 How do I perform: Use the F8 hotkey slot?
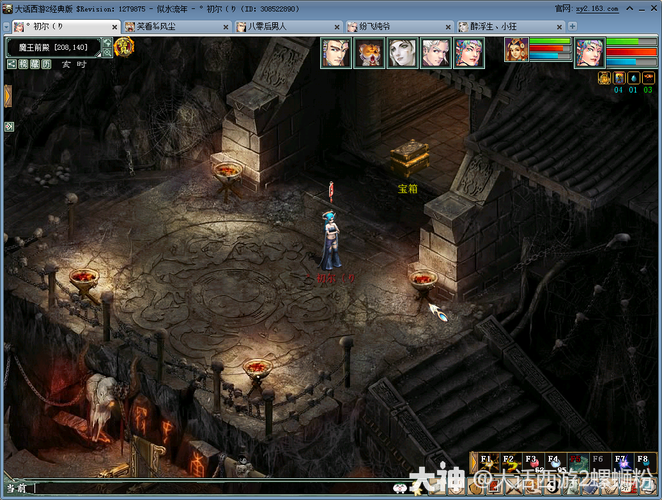pyautogui.click(x=645, y=463)
